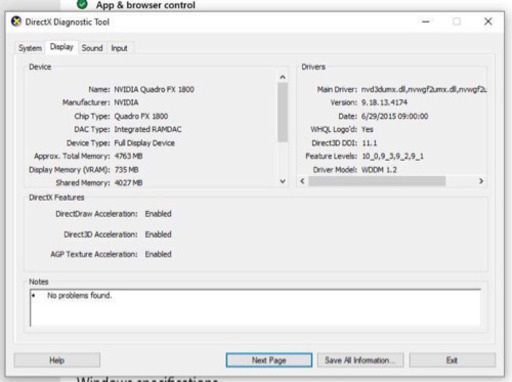The image size is (512, 382).
Task: Select the Display tab
Action: click(62, 47)
